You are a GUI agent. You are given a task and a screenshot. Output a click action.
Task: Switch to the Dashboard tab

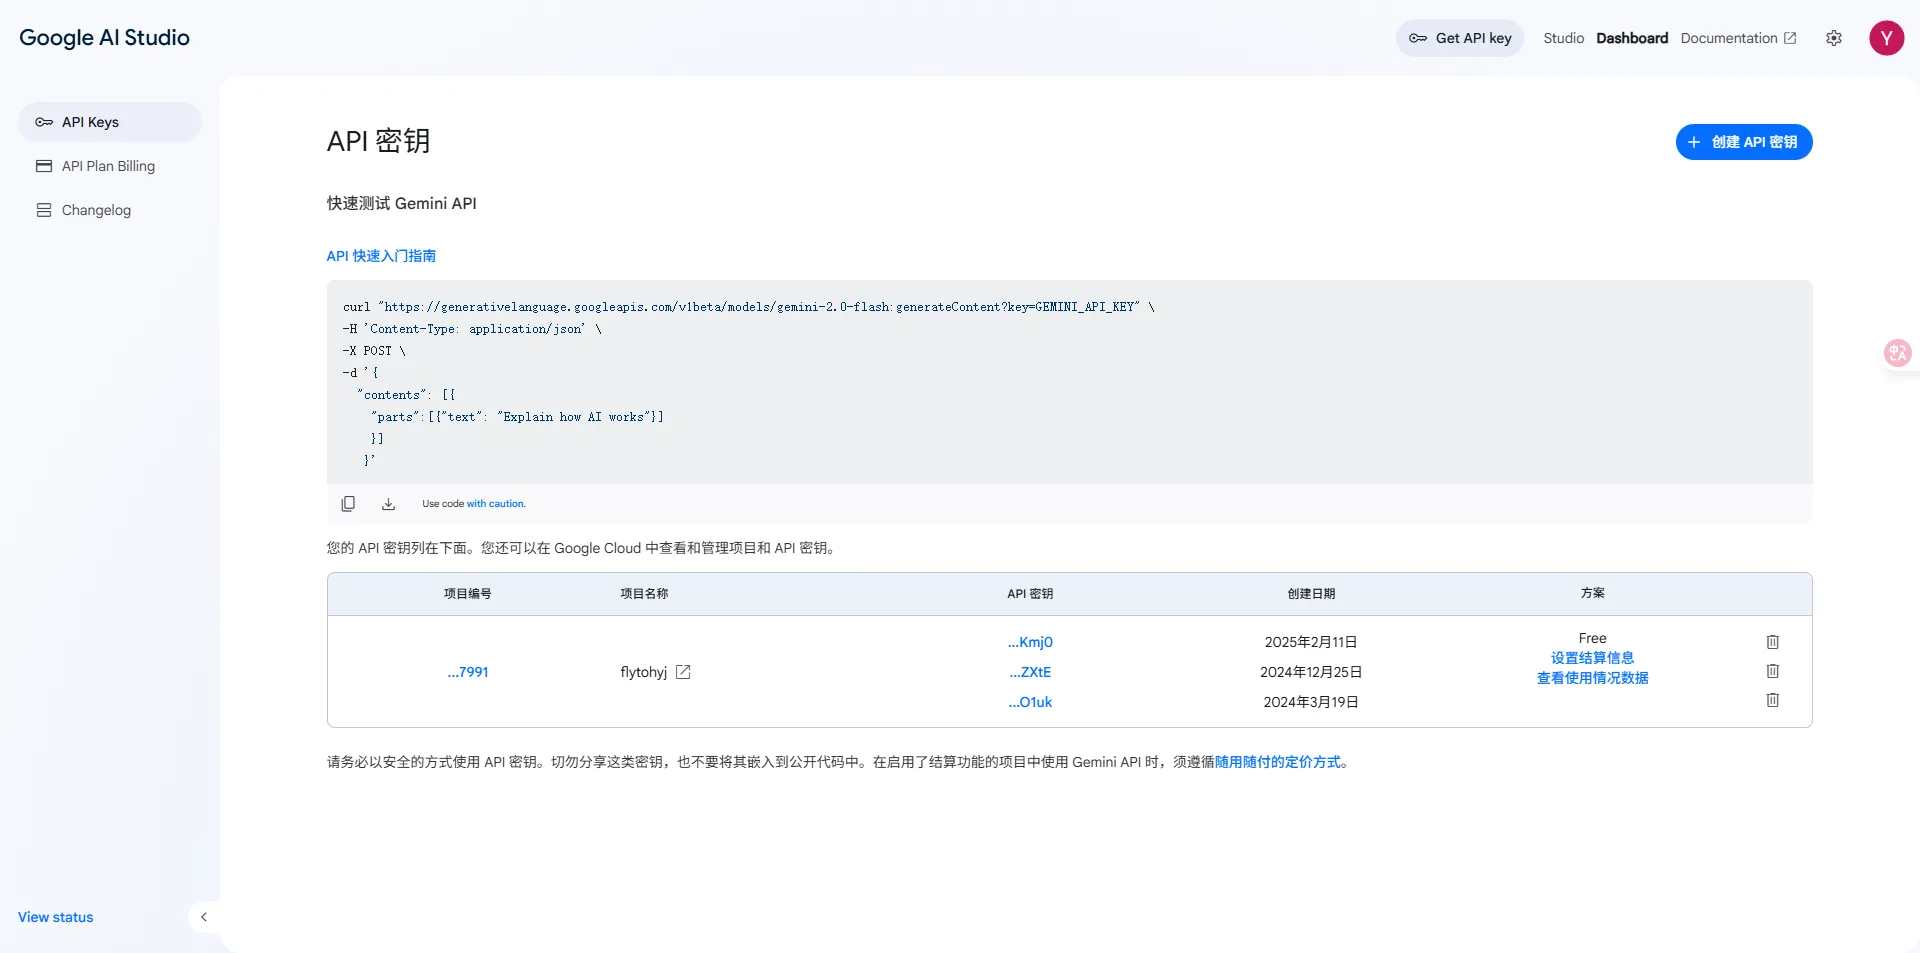[x=1631, y=38]
